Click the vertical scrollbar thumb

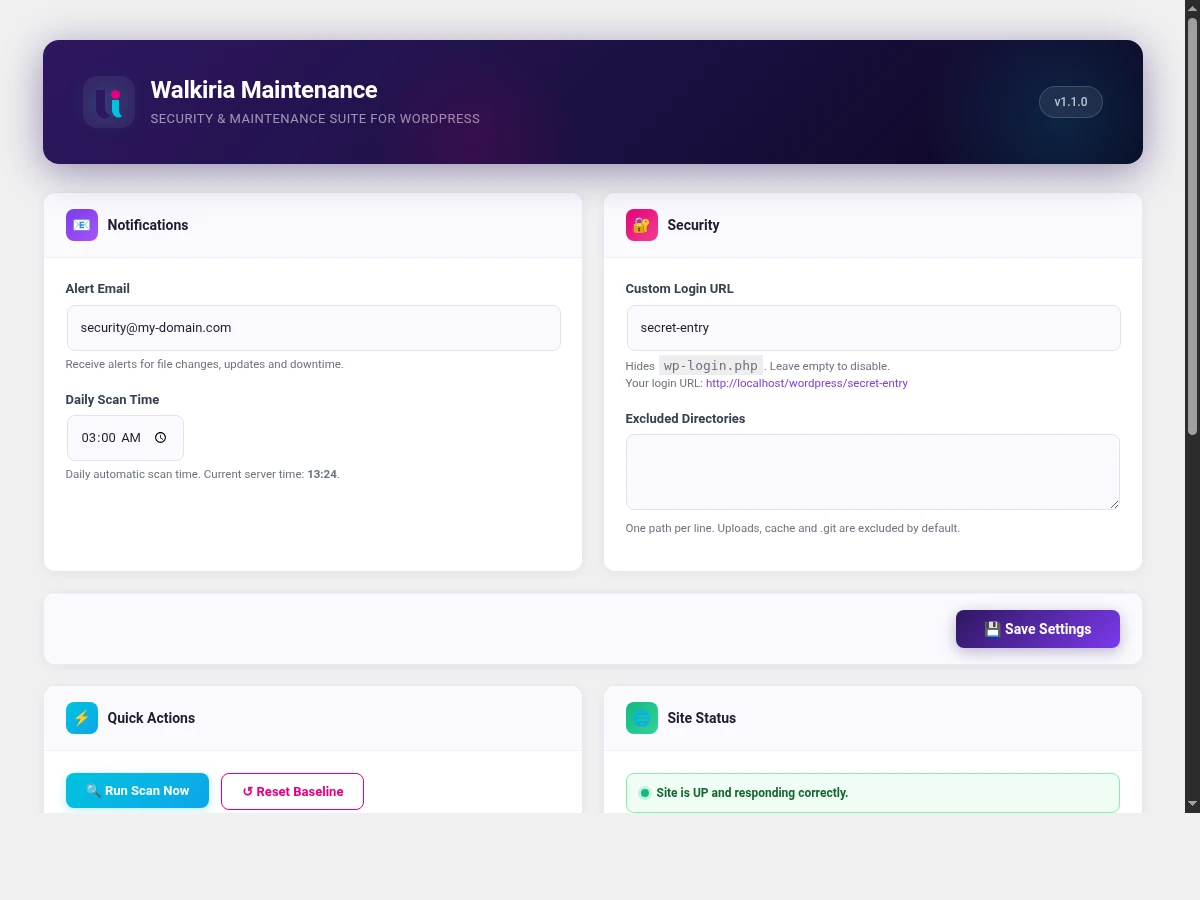click(x=1192, y=226)
